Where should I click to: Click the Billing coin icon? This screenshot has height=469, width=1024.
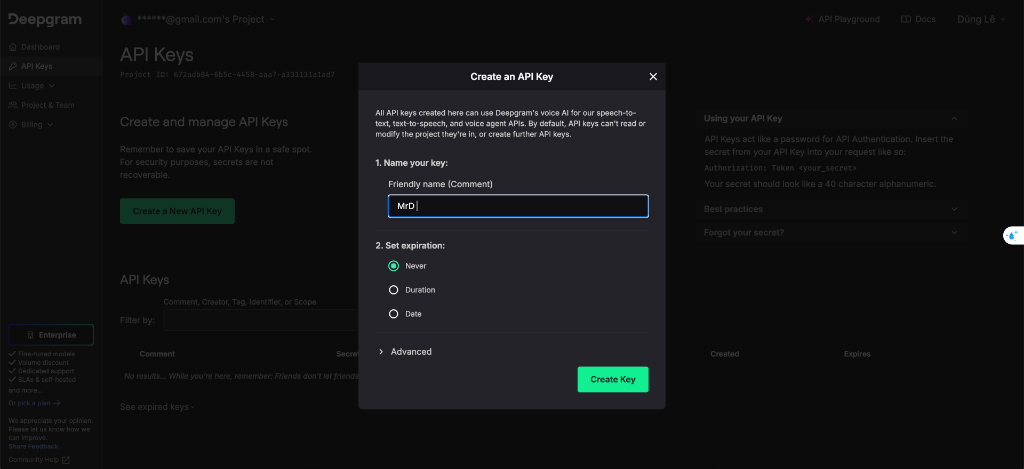(13, 125)
